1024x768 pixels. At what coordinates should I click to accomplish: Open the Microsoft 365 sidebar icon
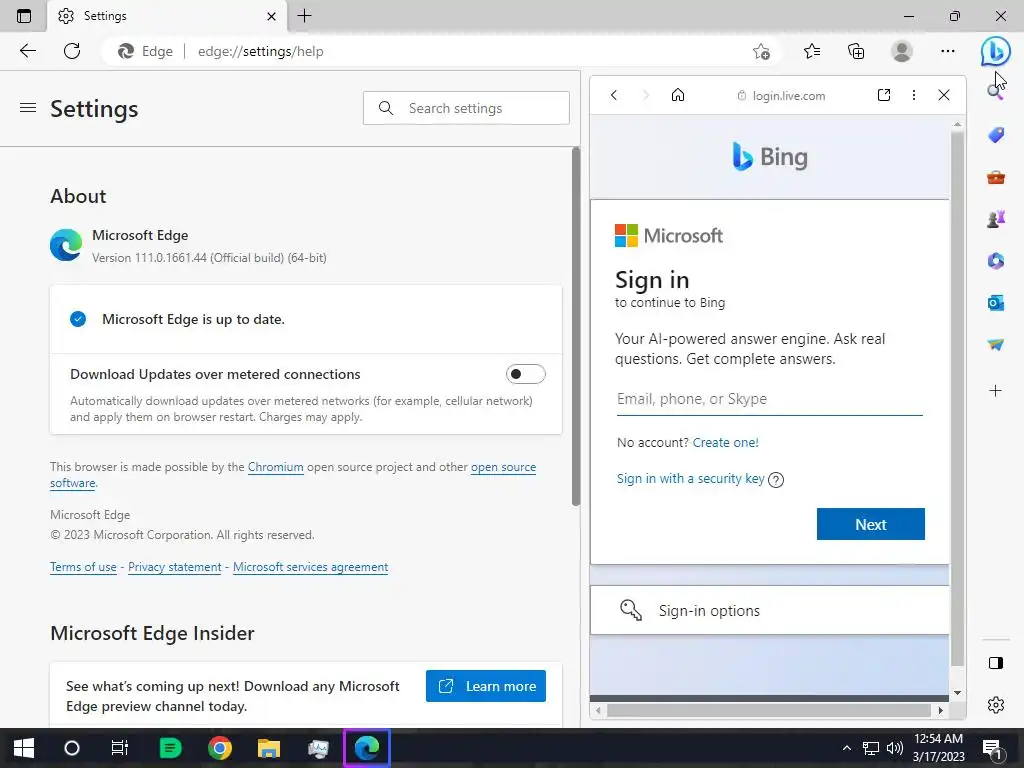[995, 261]
